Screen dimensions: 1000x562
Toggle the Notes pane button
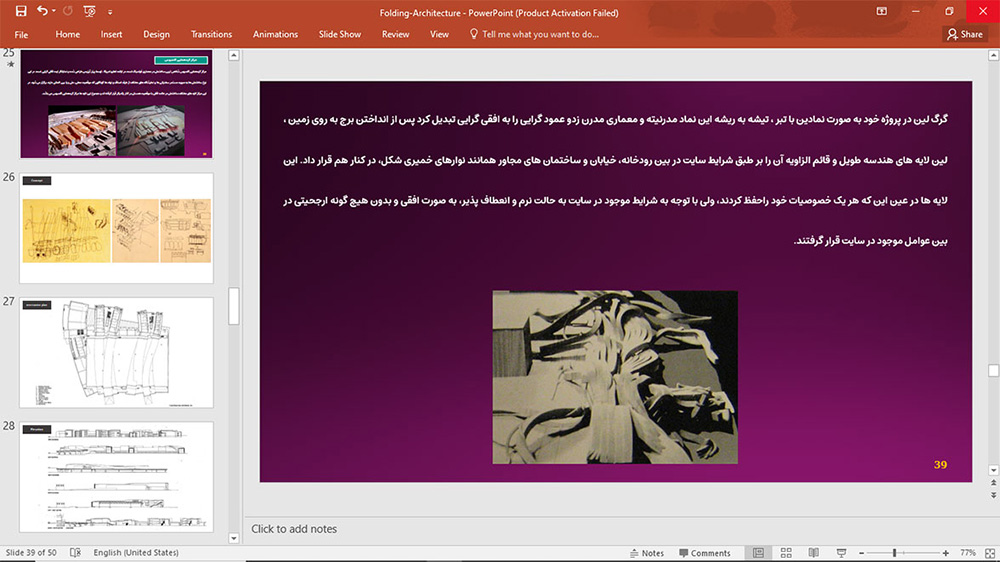(647, 553)
